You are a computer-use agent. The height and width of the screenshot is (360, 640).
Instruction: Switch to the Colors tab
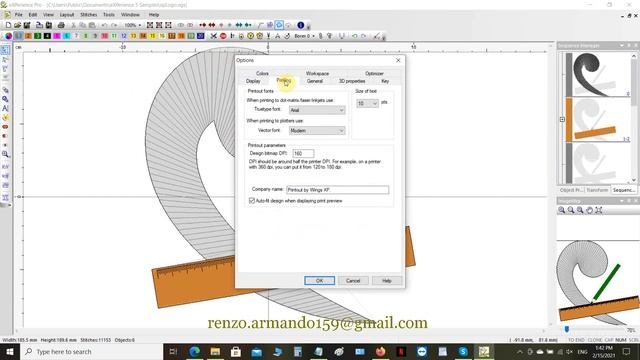pos(262,73)
